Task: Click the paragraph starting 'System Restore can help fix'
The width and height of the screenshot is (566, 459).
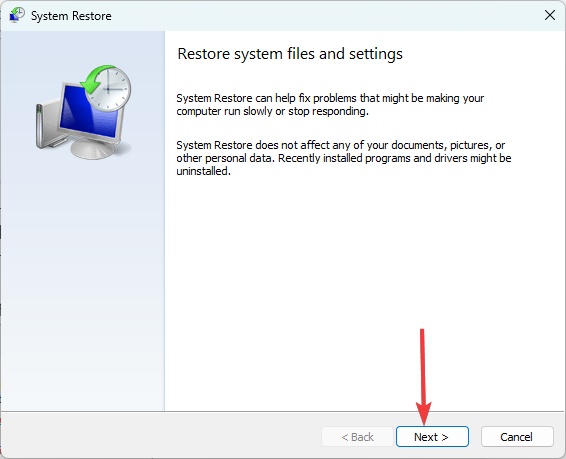Action: coord(330,105)
